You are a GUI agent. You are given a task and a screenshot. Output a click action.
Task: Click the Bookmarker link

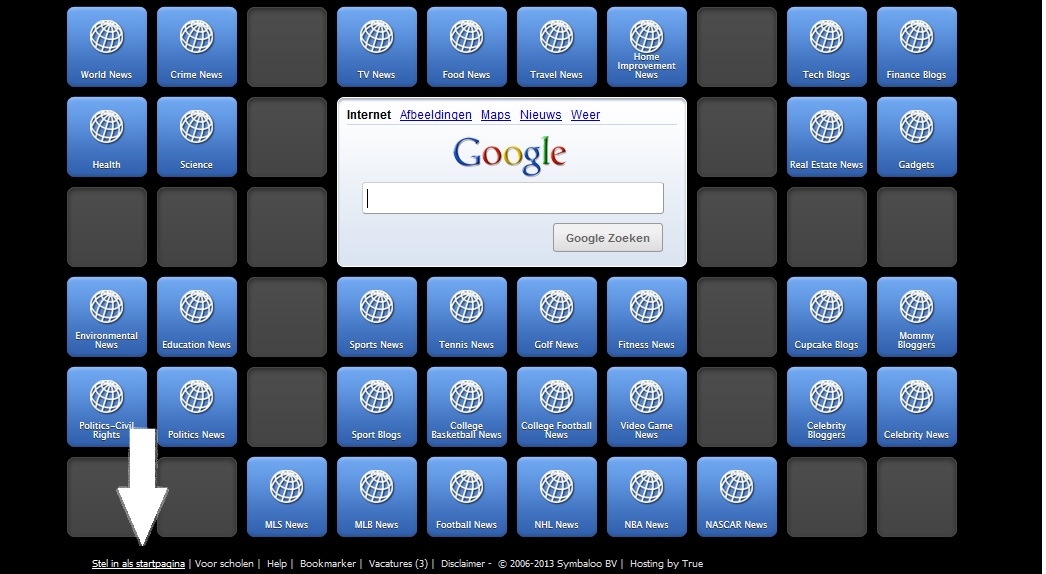click(x=328, y=564)
